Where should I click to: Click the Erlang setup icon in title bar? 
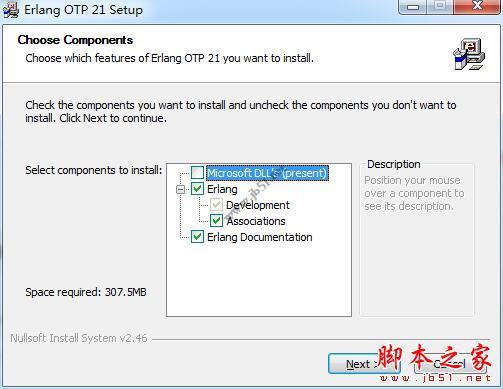coord(11,10)
